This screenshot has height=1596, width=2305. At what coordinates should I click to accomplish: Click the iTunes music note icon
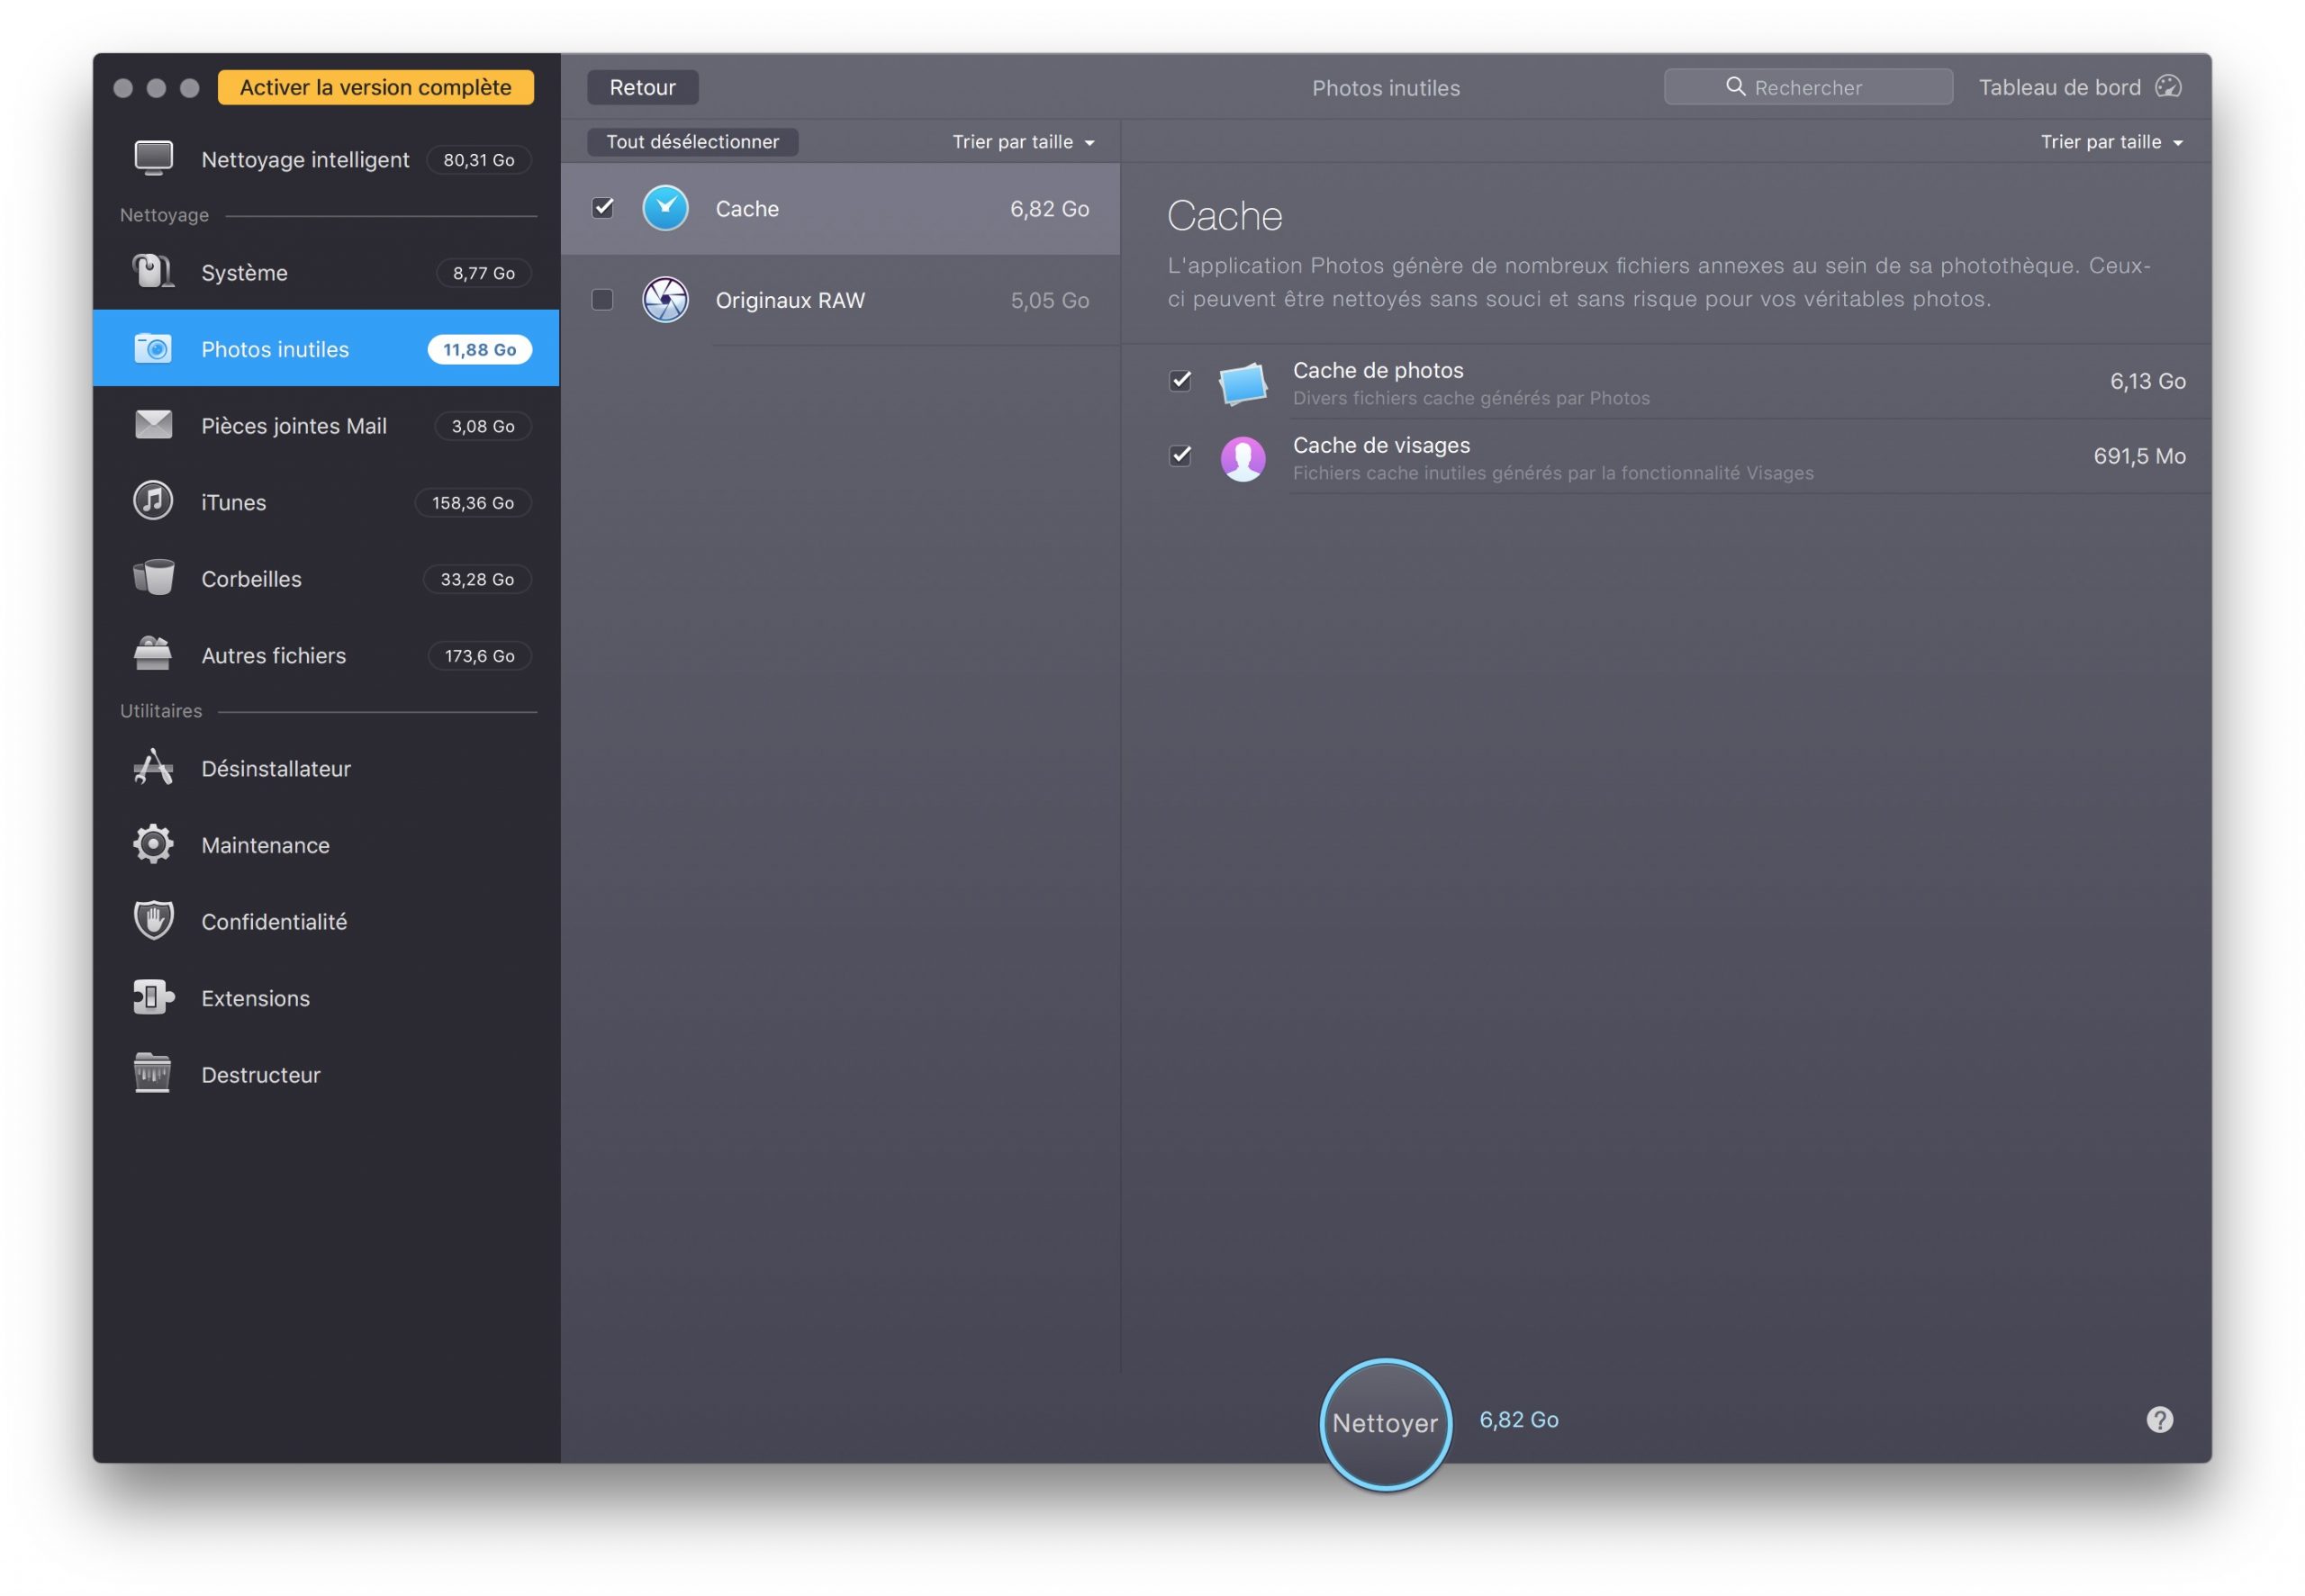(x=153, y=502)
